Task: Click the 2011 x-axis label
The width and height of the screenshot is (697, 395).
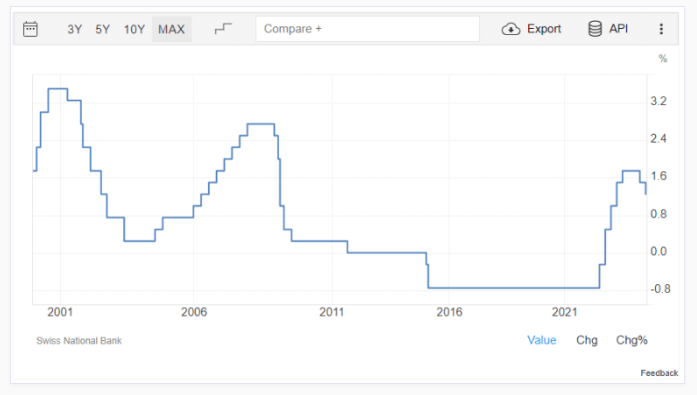Action: click(332, 312)
